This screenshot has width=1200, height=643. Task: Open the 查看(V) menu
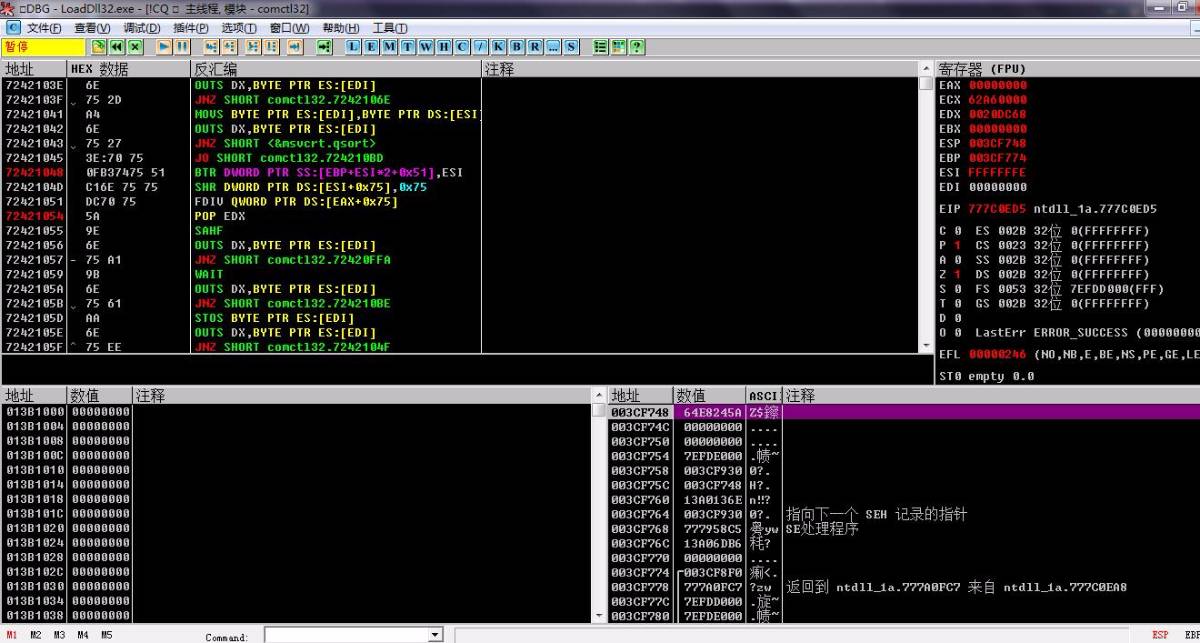tap(92, 28)
